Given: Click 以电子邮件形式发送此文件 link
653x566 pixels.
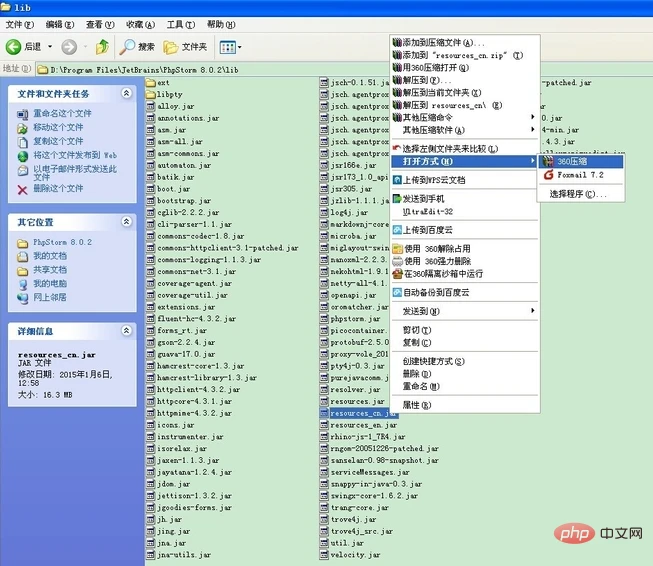Looking at the screenshot, I should click(x=75, y=172).
